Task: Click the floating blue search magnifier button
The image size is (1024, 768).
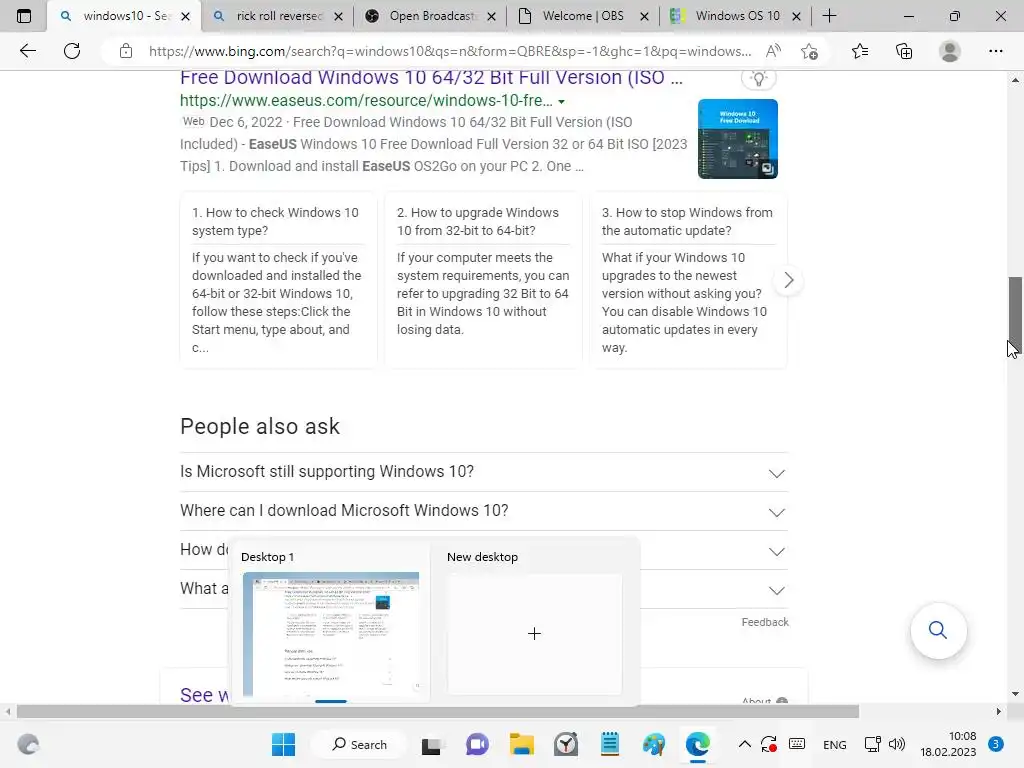Action: [938, 630]
